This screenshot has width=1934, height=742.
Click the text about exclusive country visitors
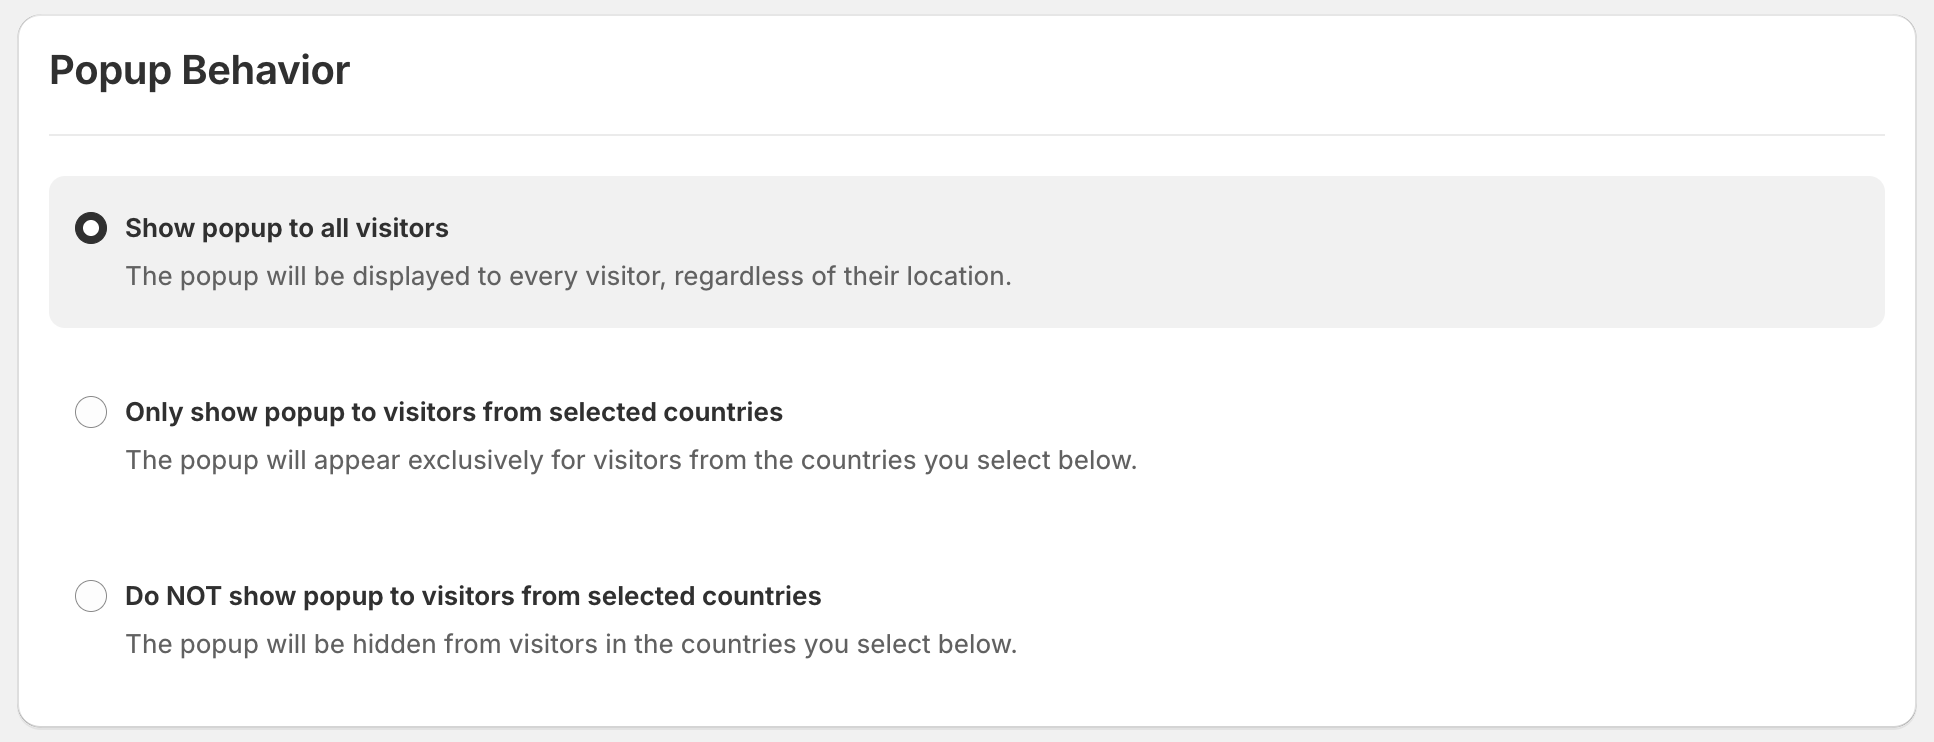pos(631,460)
